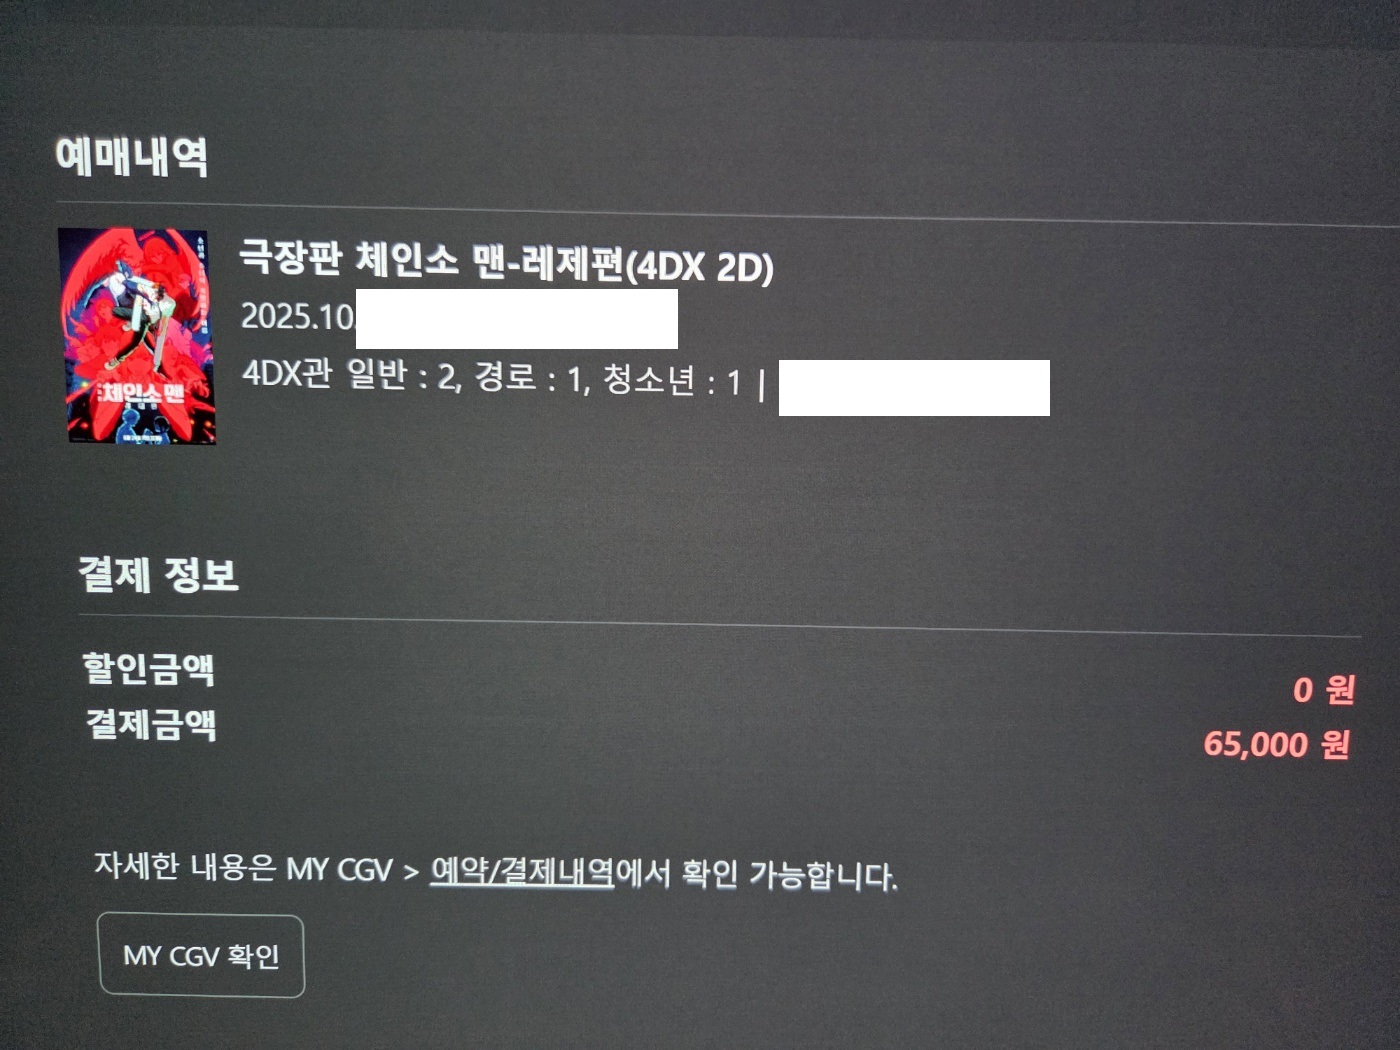Click the 65,000 원 payment amount

(1277, 744)
